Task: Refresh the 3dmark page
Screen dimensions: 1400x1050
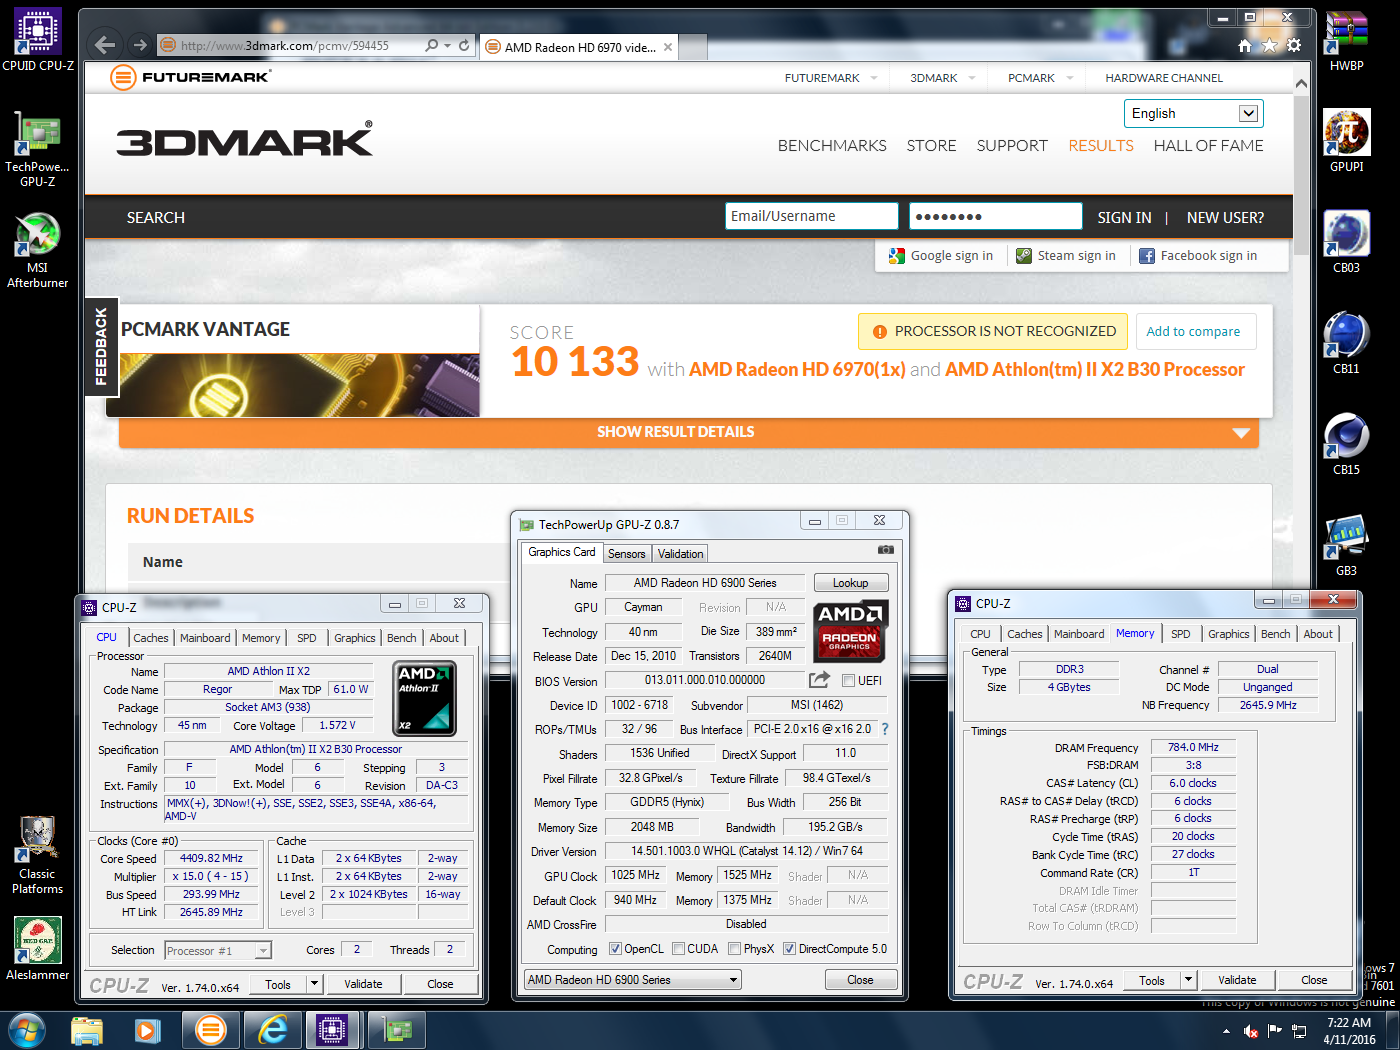Action: 464,45
